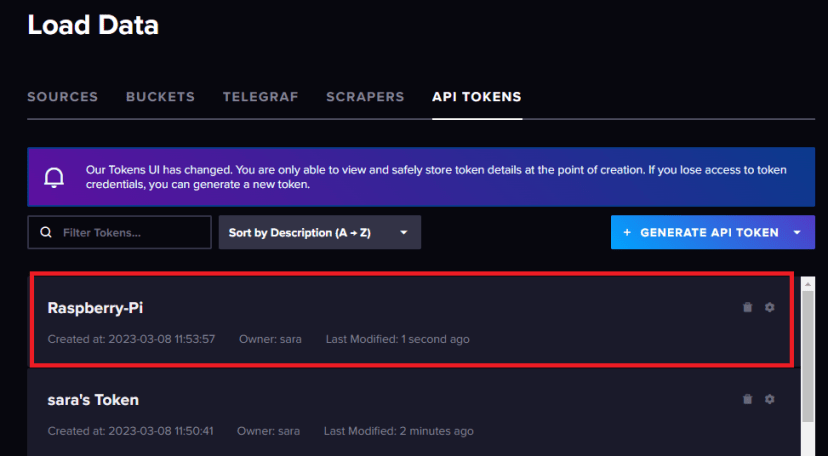828x456 pixels.
Task: Select the Scrapers tab
Action: [365, 97]
